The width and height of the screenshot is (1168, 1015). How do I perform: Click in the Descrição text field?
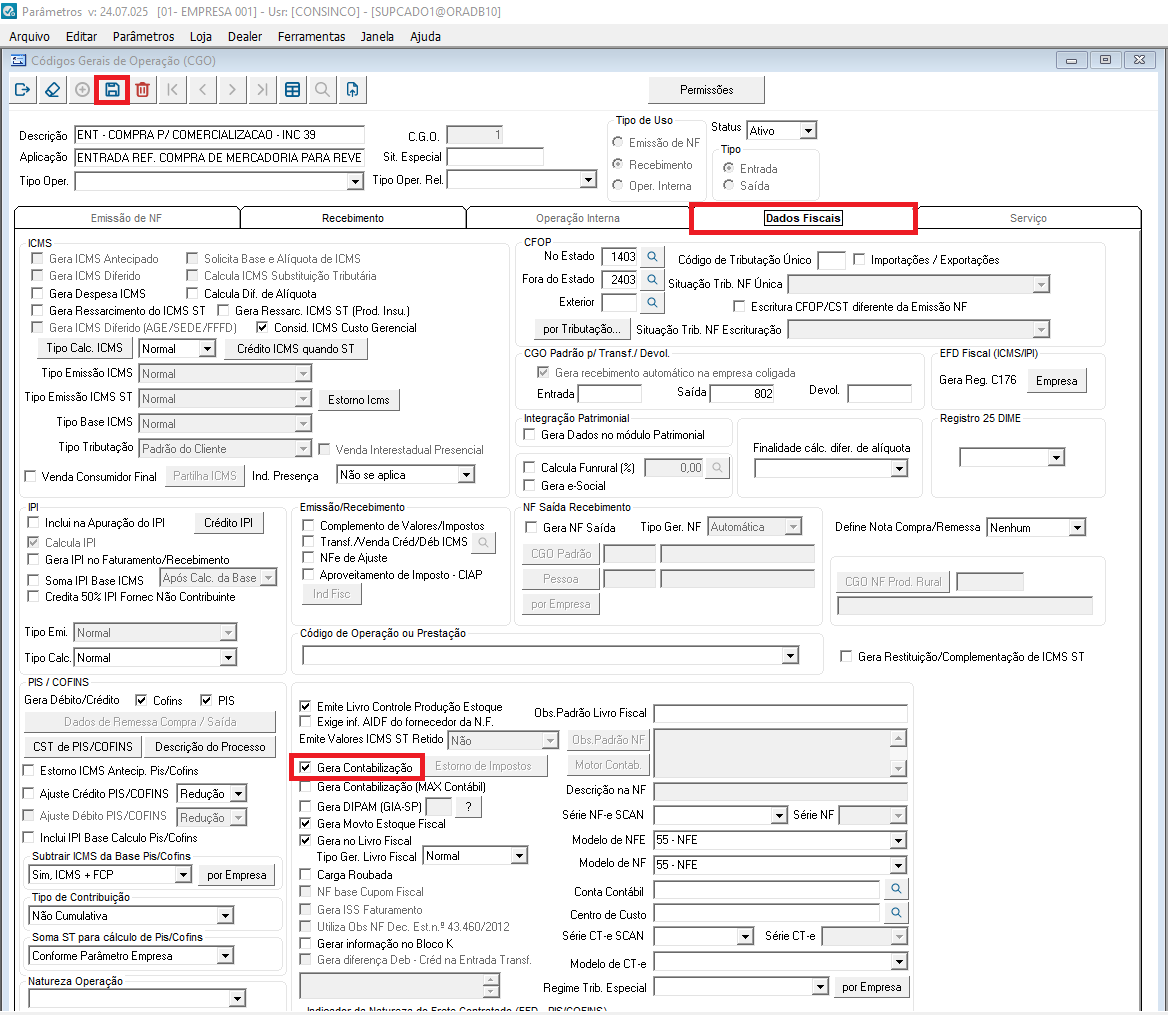tap(220, 135)
